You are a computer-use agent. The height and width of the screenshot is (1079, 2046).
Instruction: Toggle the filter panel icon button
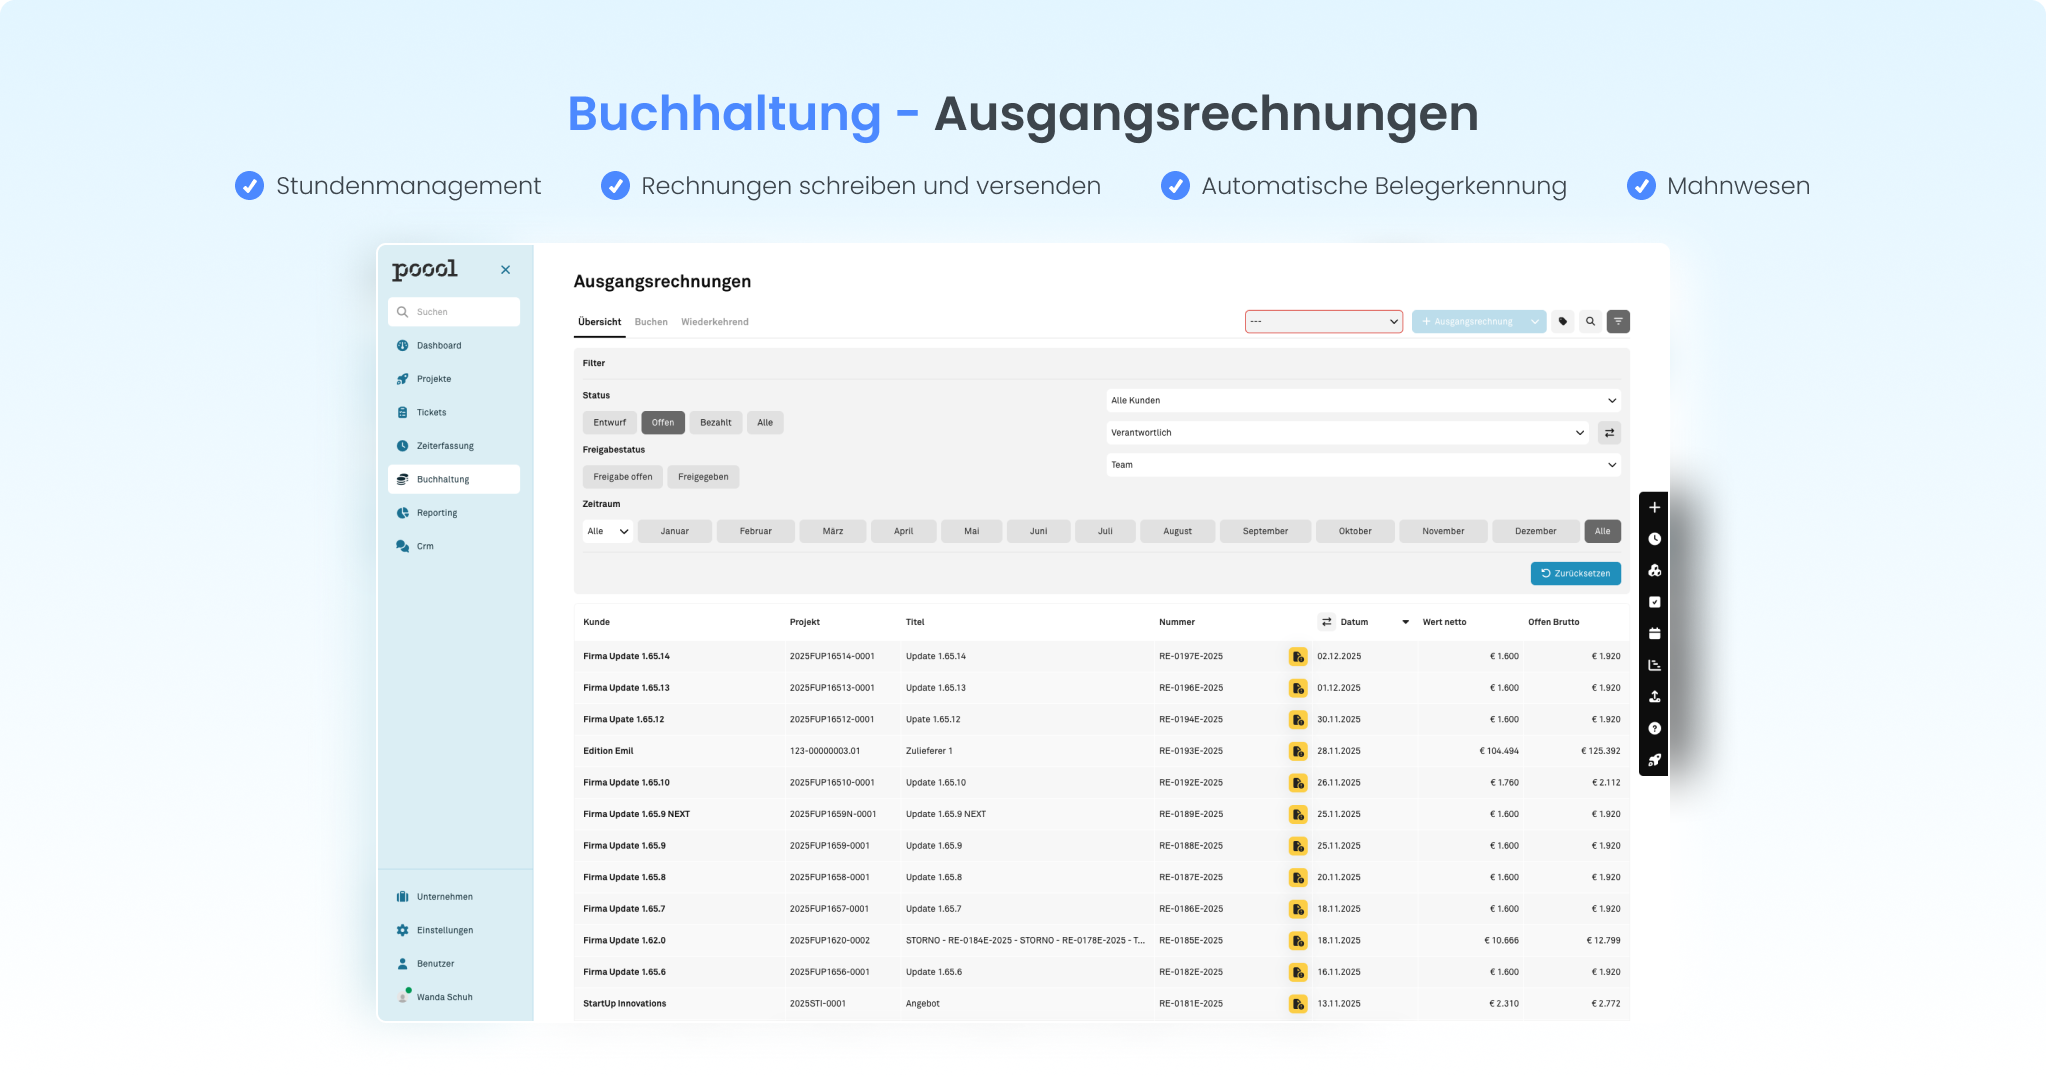1619,322
